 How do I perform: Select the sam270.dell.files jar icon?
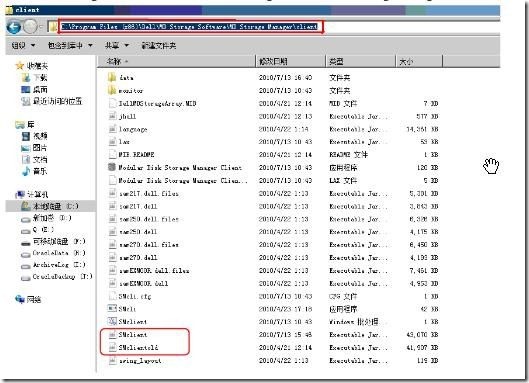point(112,245)
